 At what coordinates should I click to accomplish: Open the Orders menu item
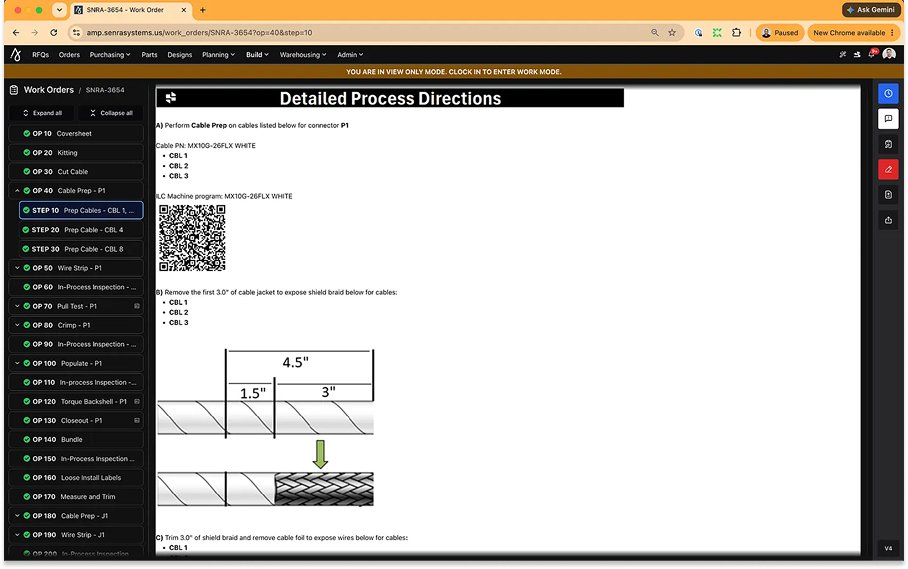(69, 54)
